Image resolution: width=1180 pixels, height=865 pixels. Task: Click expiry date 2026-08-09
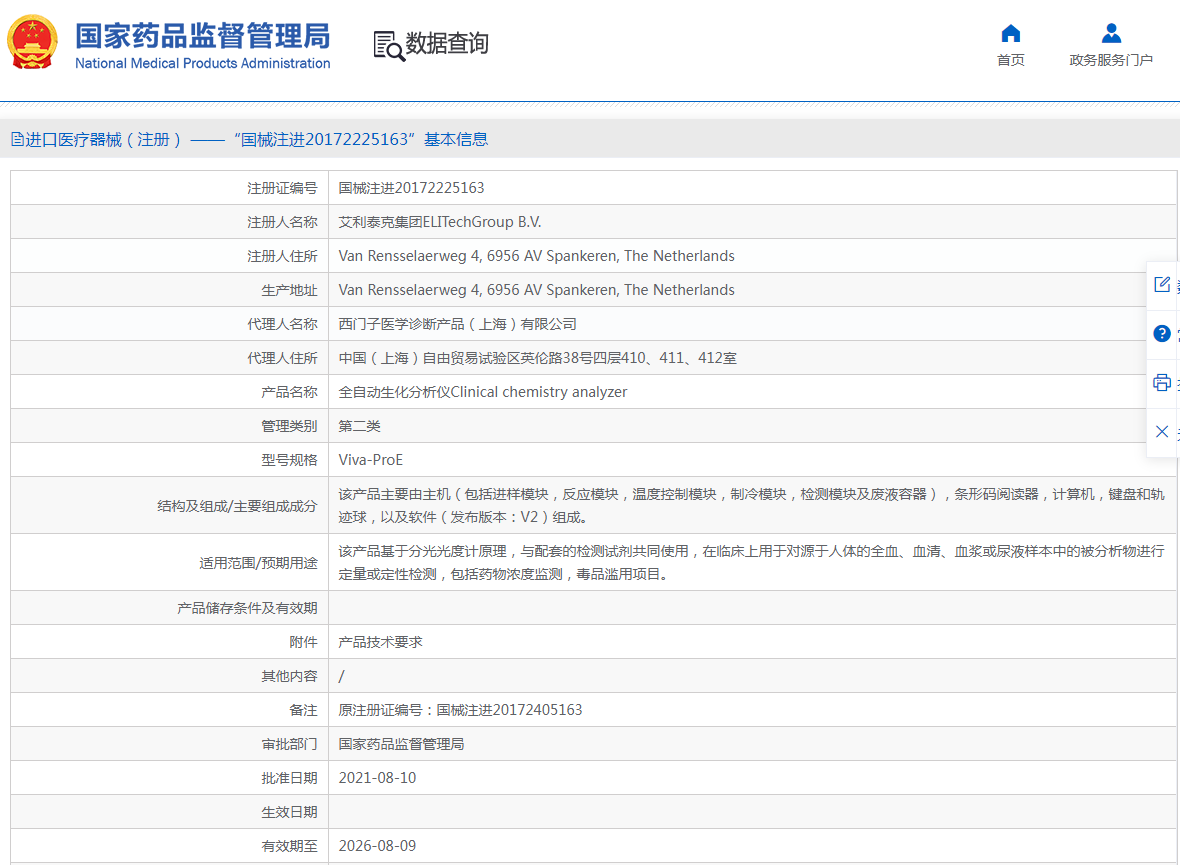click(x=377, y=846)
